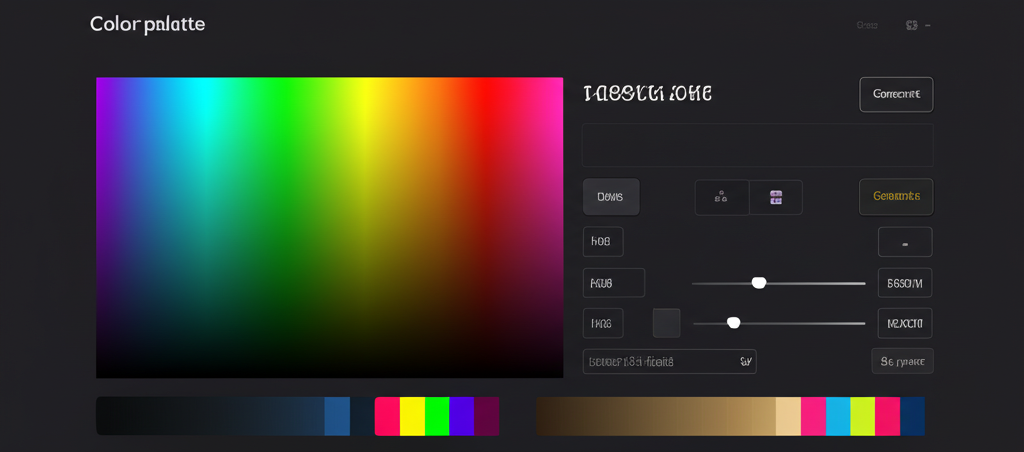
Task: Select the yellow swatch in the left bar
Action: (x=412, y=416)
